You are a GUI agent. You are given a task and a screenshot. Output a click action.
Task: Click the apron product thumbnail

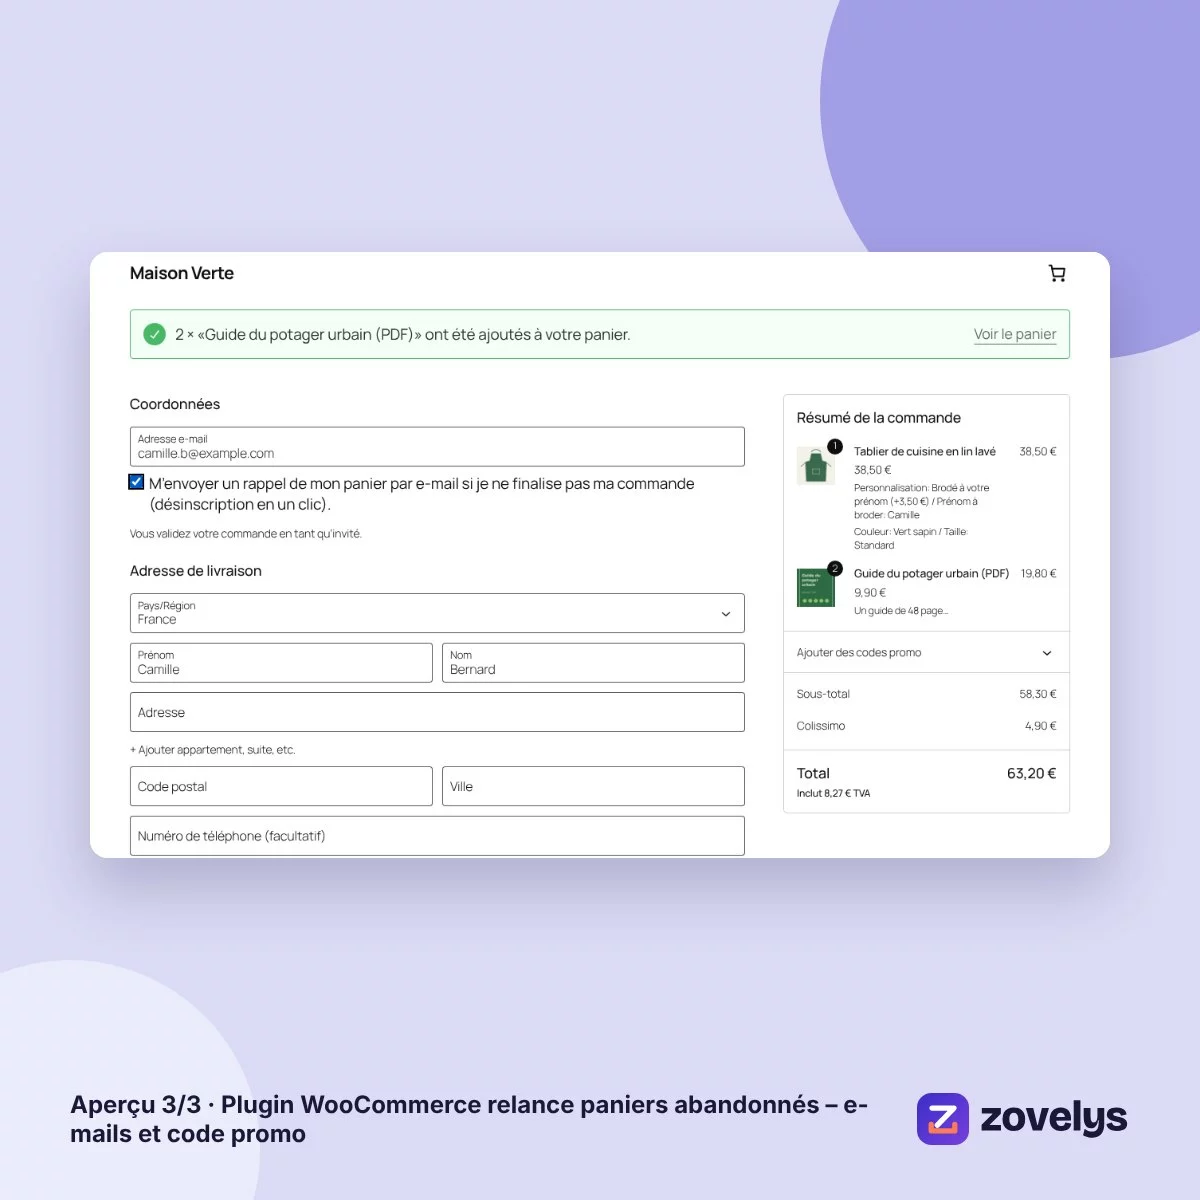click(816, 465)
